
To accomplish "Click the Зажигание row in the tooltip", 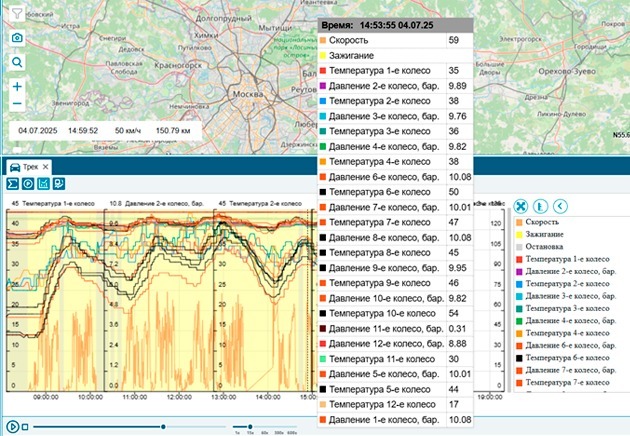I will [x=395, y=55].
